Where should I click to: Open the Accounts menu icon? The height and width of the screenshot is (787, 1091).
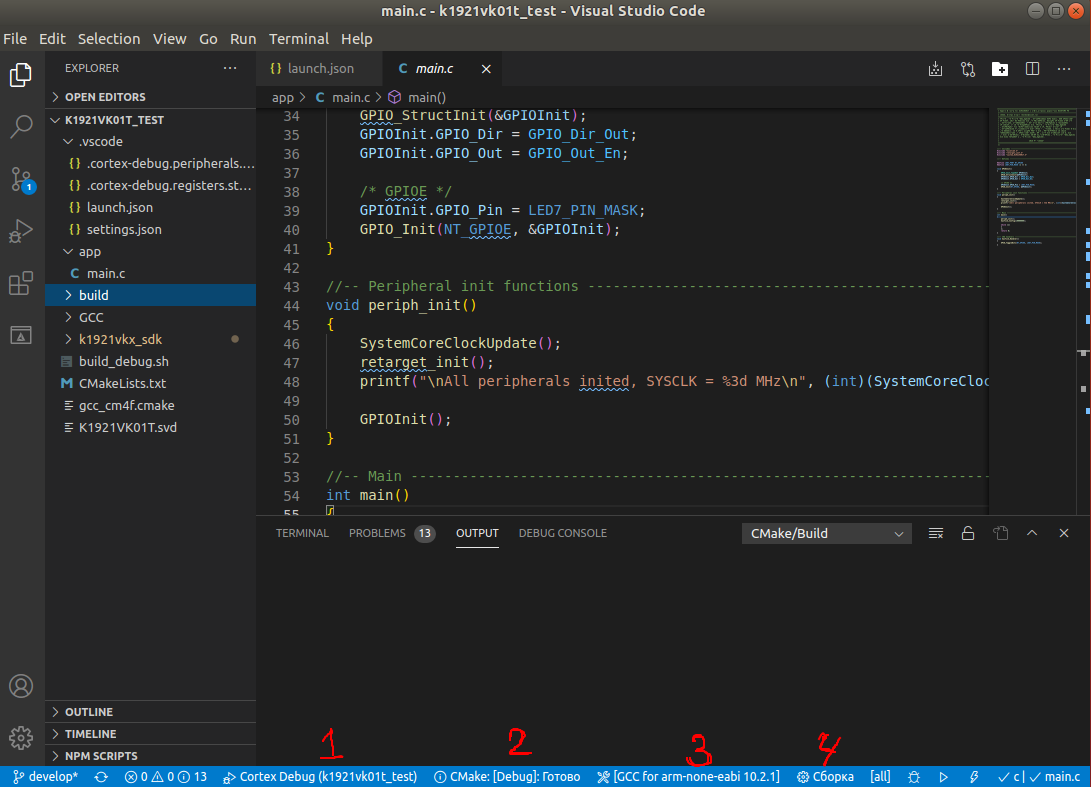(x=21, y=686)
